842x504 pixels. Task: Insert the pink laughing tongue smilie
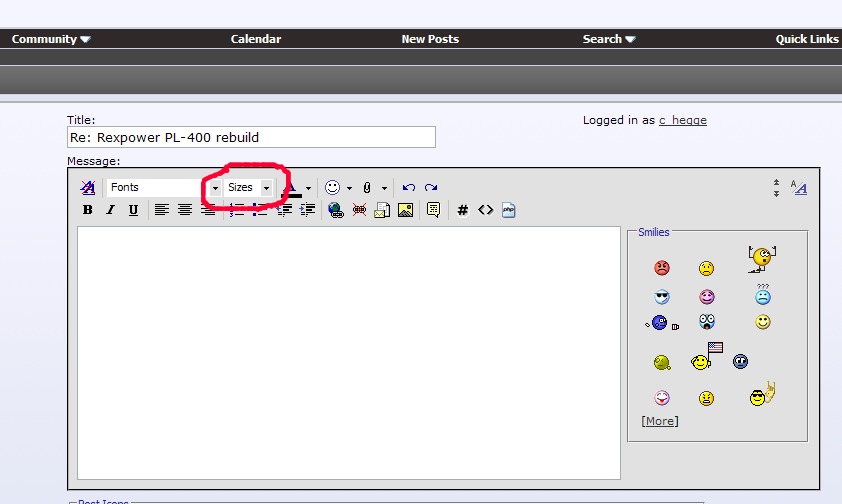coord(662,397)
